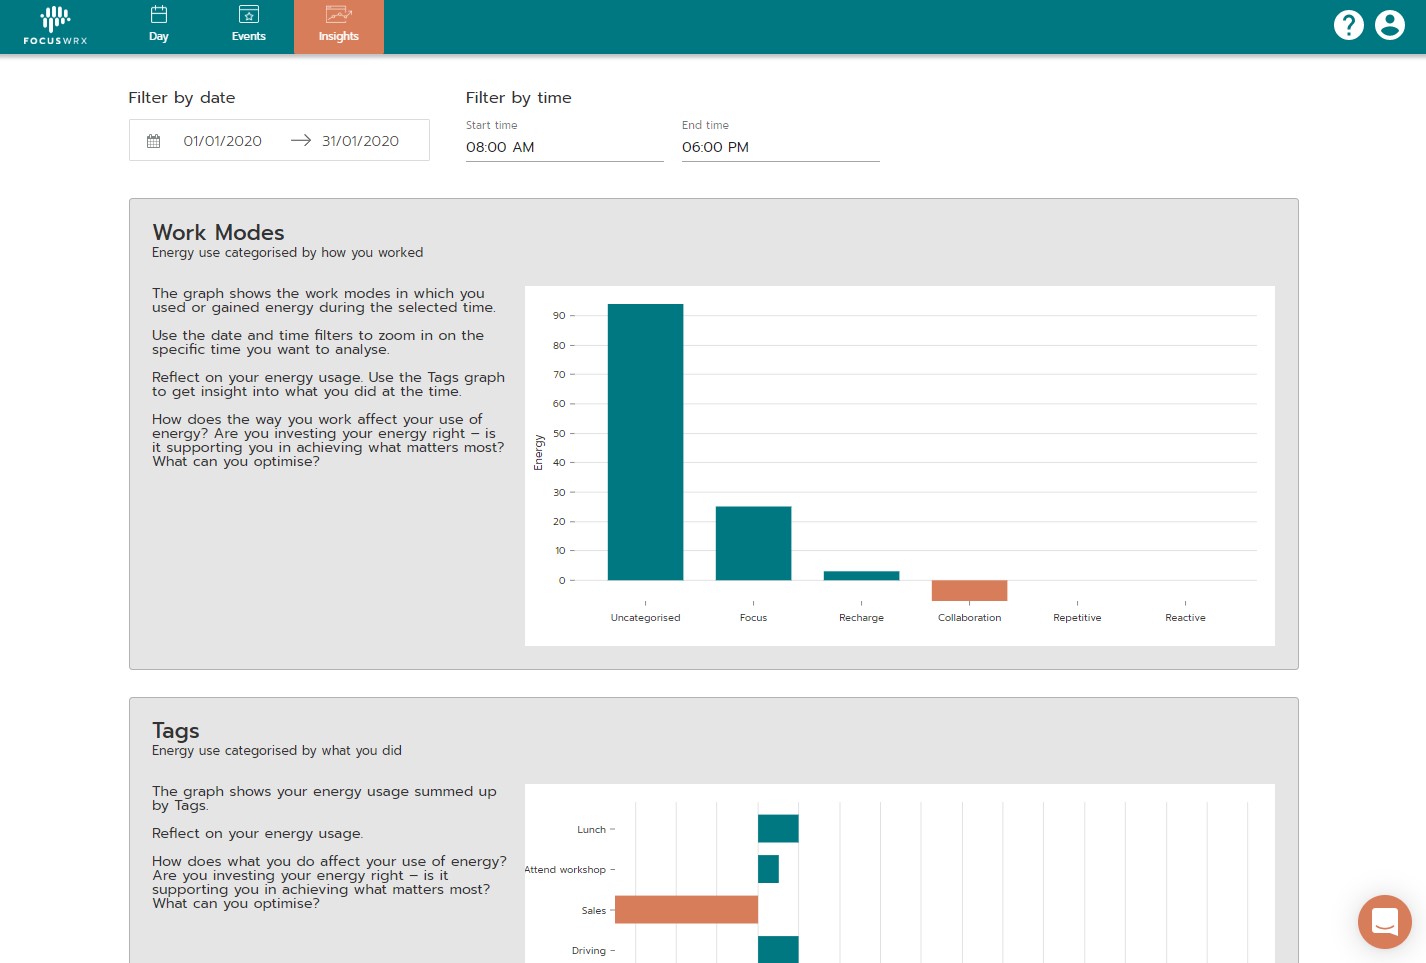Edit the end date 31/01/2020
The image size is (1426, 963).
point(361,141)
